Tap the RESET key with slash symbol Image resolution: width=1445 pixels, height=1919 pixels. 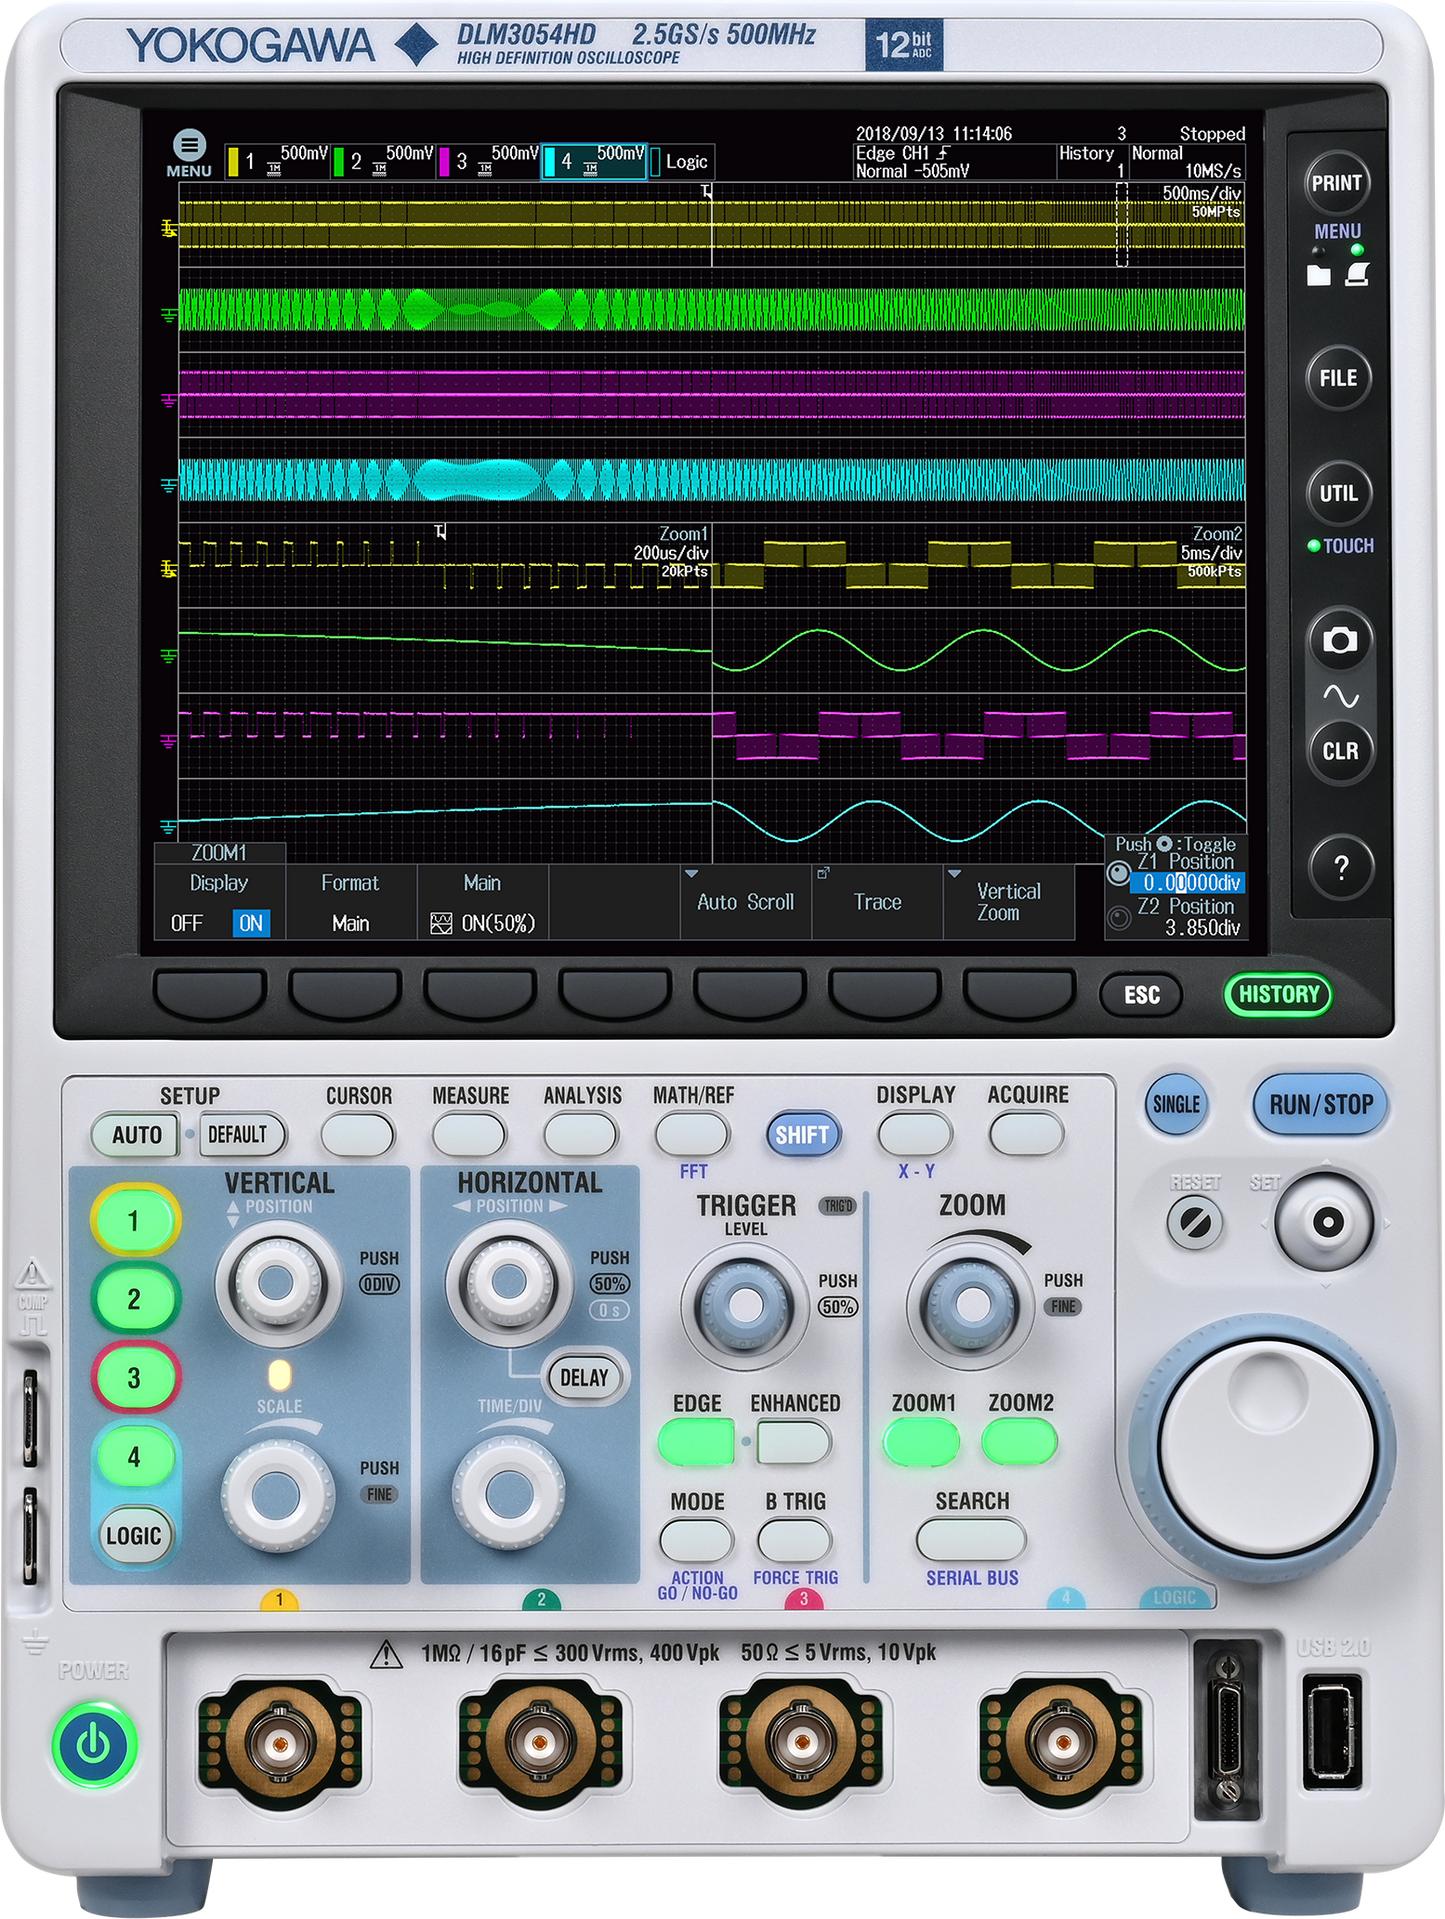point(1195,1221)
